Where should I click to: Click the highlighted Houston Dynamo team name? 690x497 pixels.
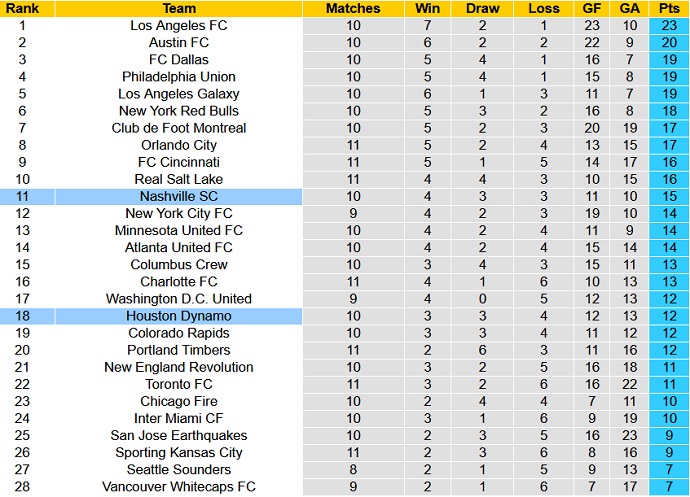click(x=179, y=316)
